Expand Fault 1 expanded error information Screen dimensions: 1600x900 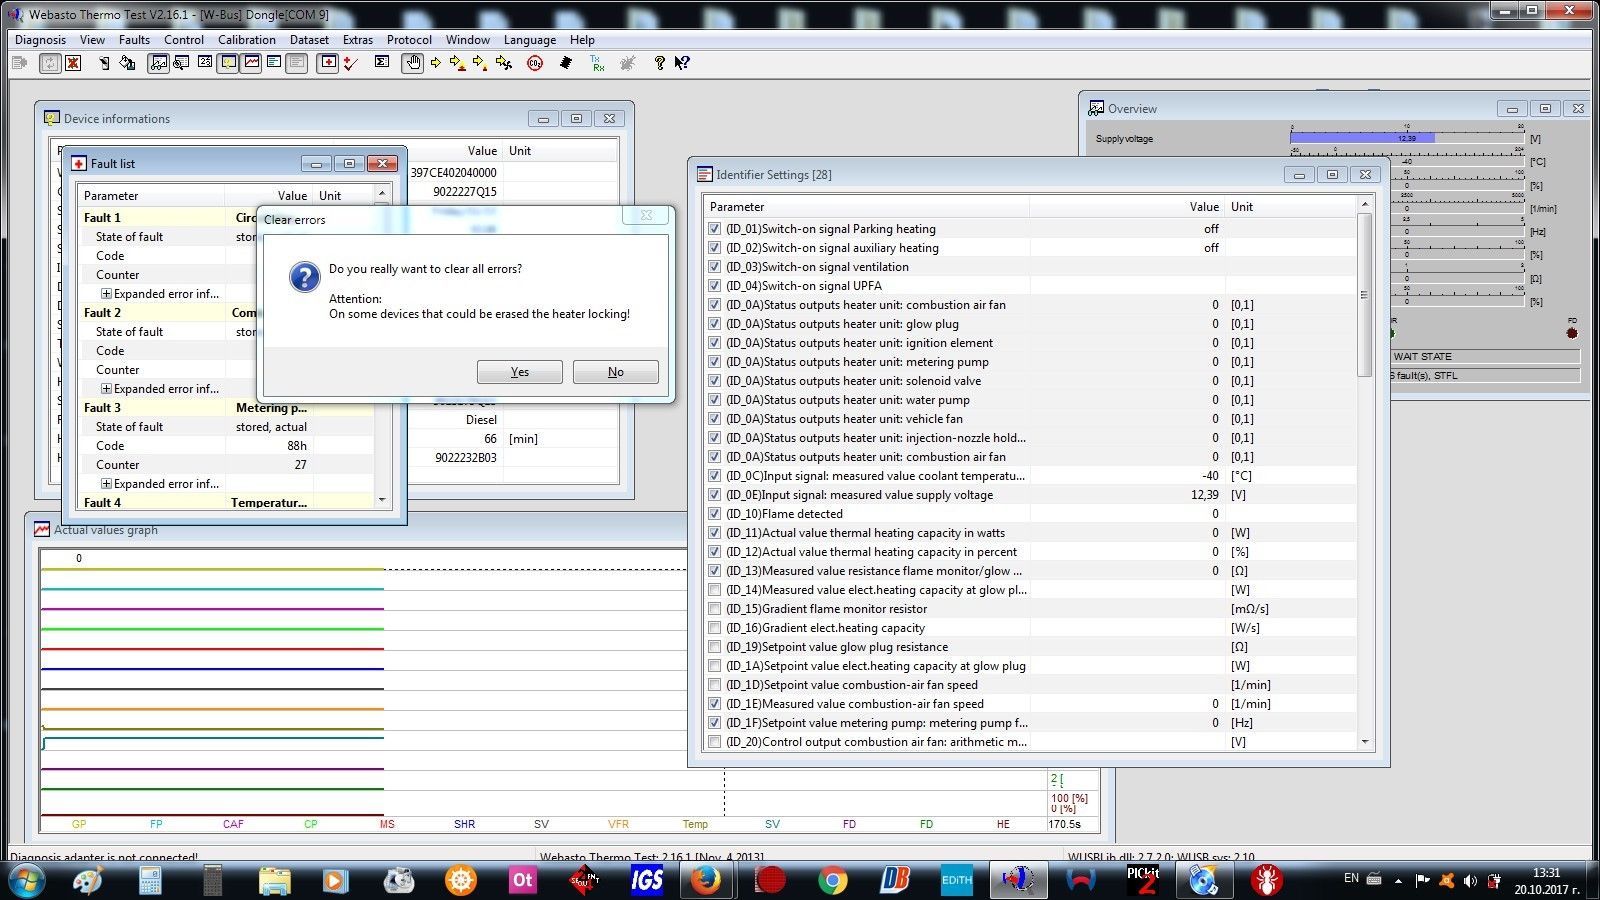(106, 294)
